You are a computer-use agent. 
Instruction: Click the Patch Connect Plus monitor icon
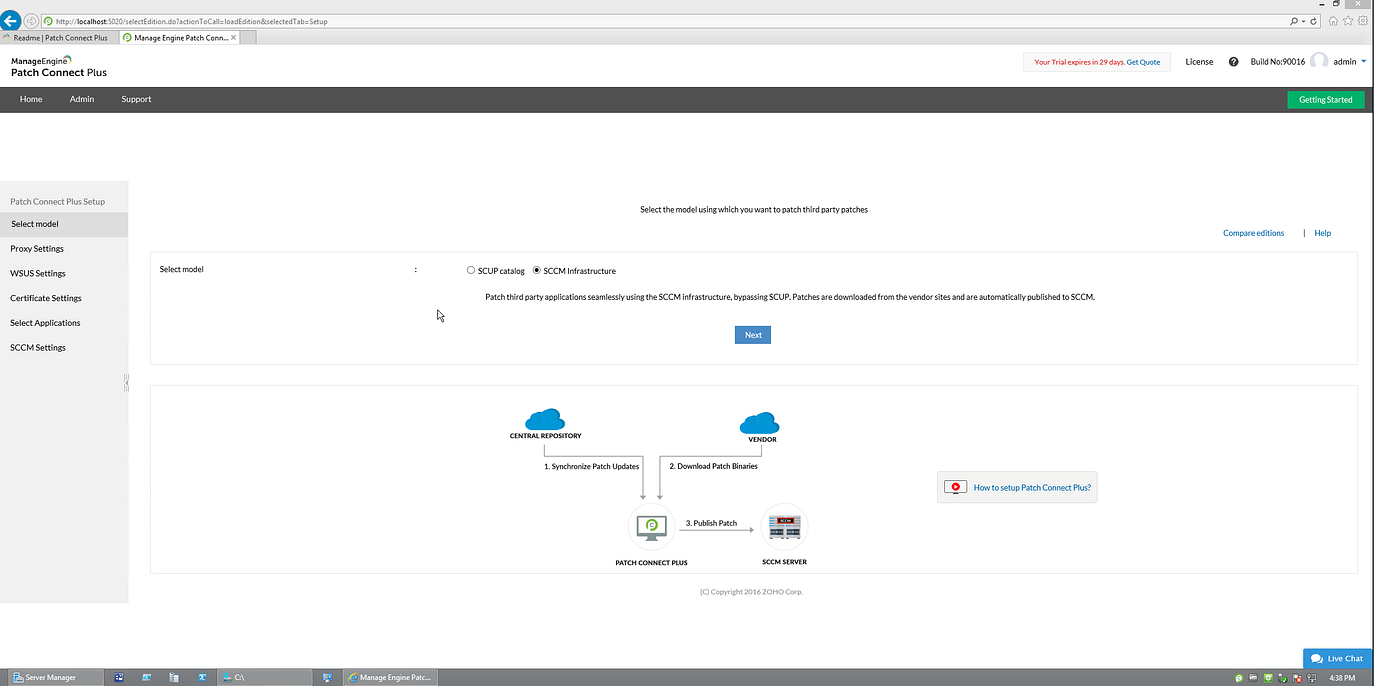pyautogui.click(x=651, y=526)
